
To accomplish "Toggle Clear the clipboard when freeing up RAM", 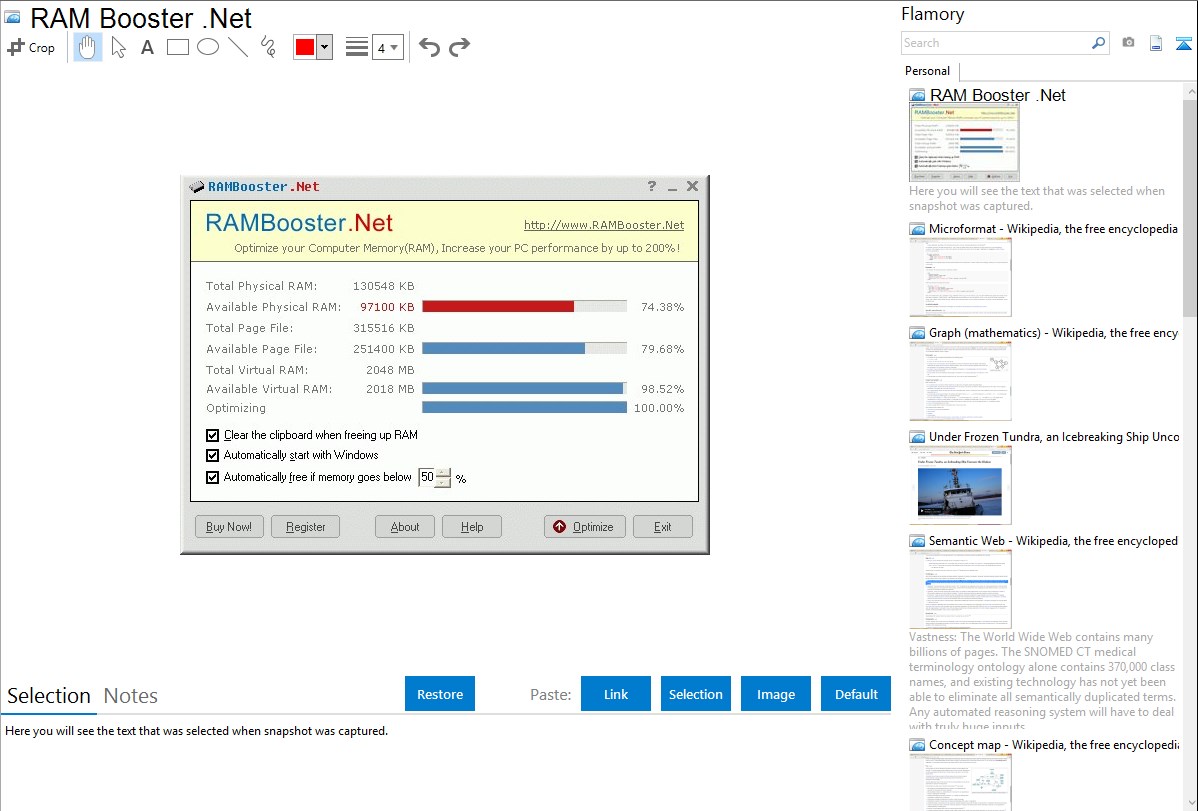I will [212, 436].
